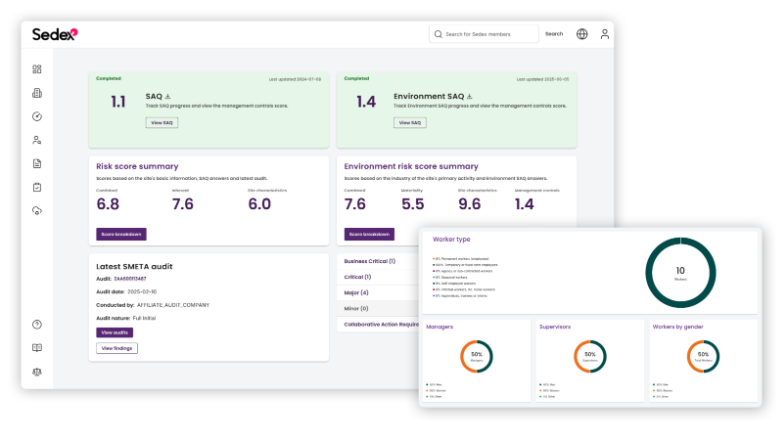Open the document icon in sidebar

pos(37,163)
